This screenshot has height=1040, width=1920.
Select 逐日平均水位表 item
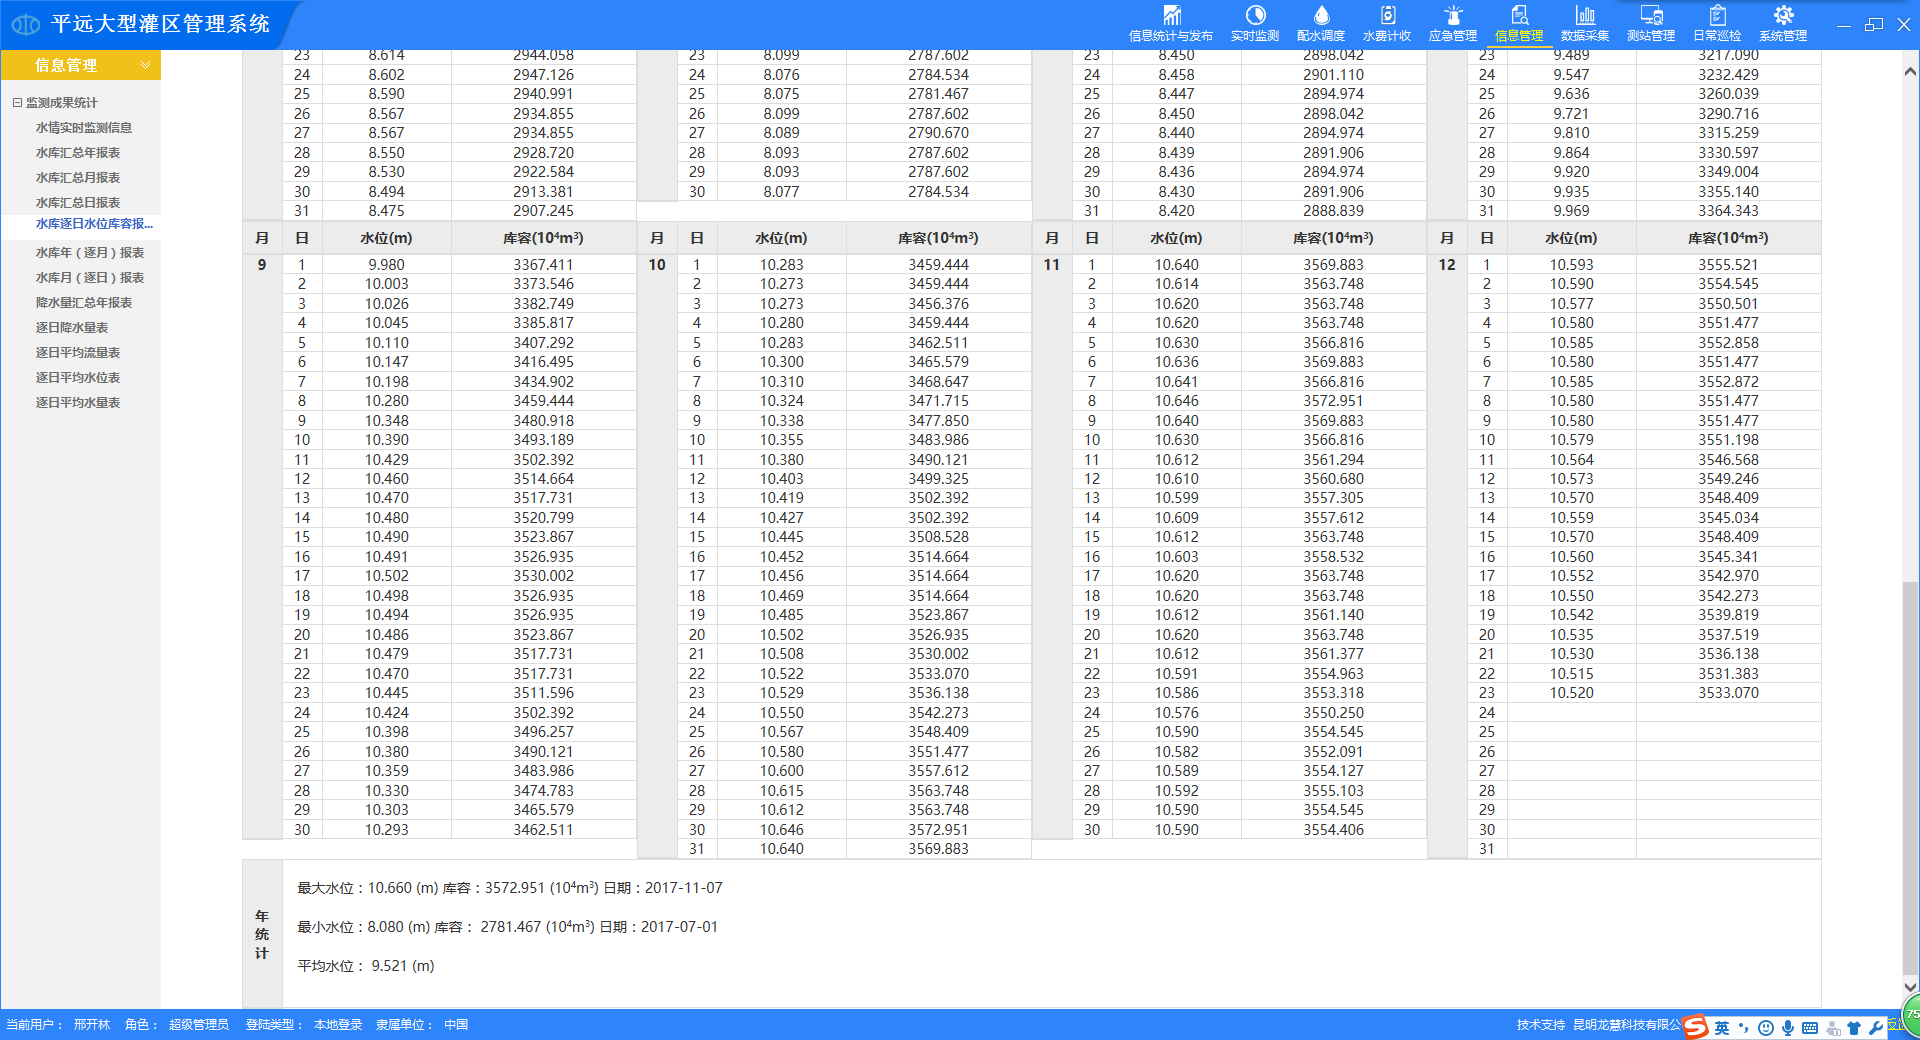(78, 377)
